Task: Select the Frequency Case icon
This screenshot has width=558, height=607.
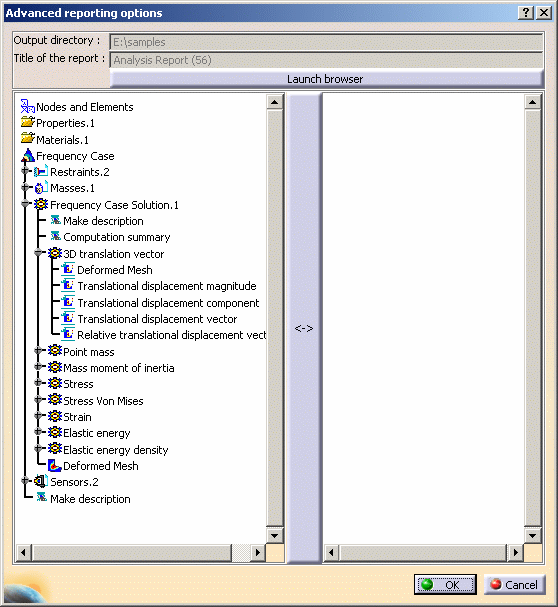Action: click(28, 155)
